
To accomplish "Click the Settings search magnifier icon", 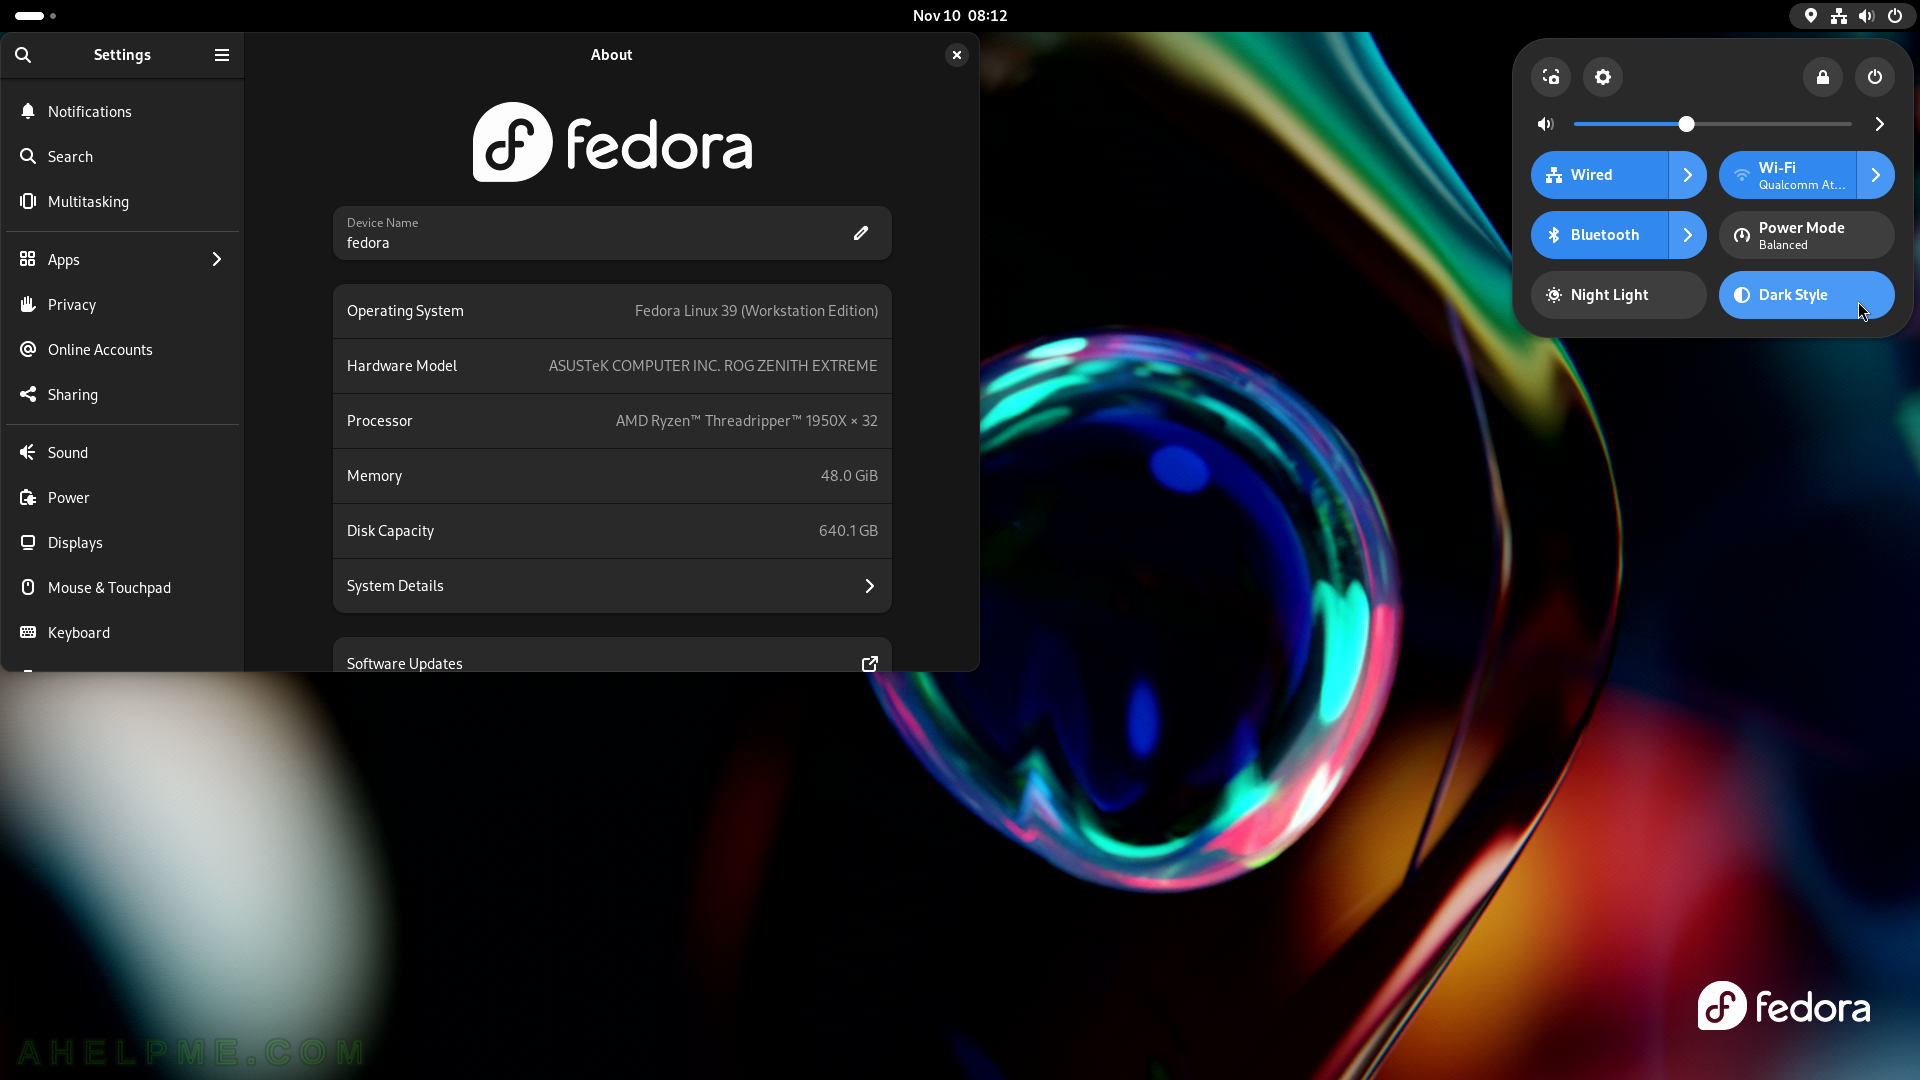I will tap(23, 55).
